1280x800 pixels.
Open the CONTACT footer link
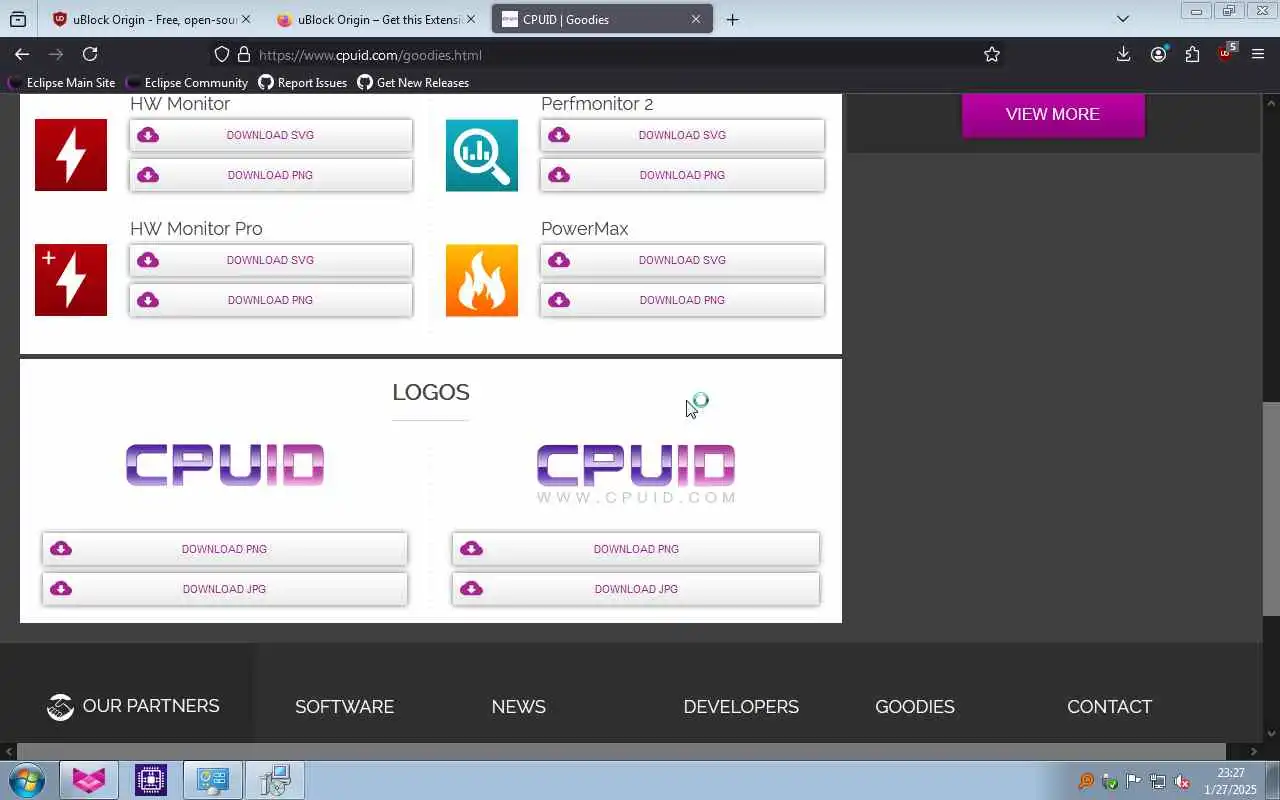(x=1110, y=707)
